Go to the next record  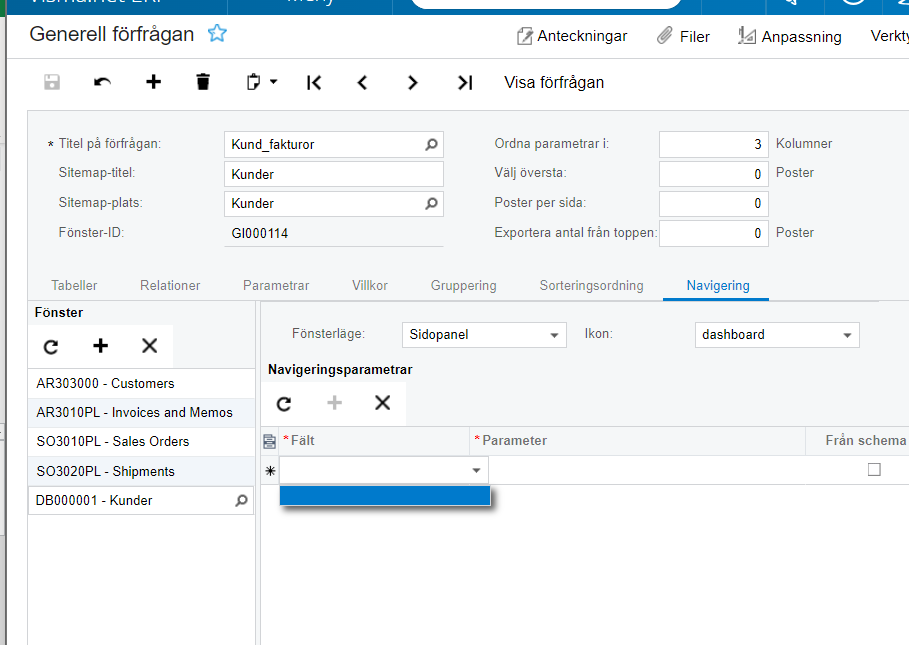point(412,83)
